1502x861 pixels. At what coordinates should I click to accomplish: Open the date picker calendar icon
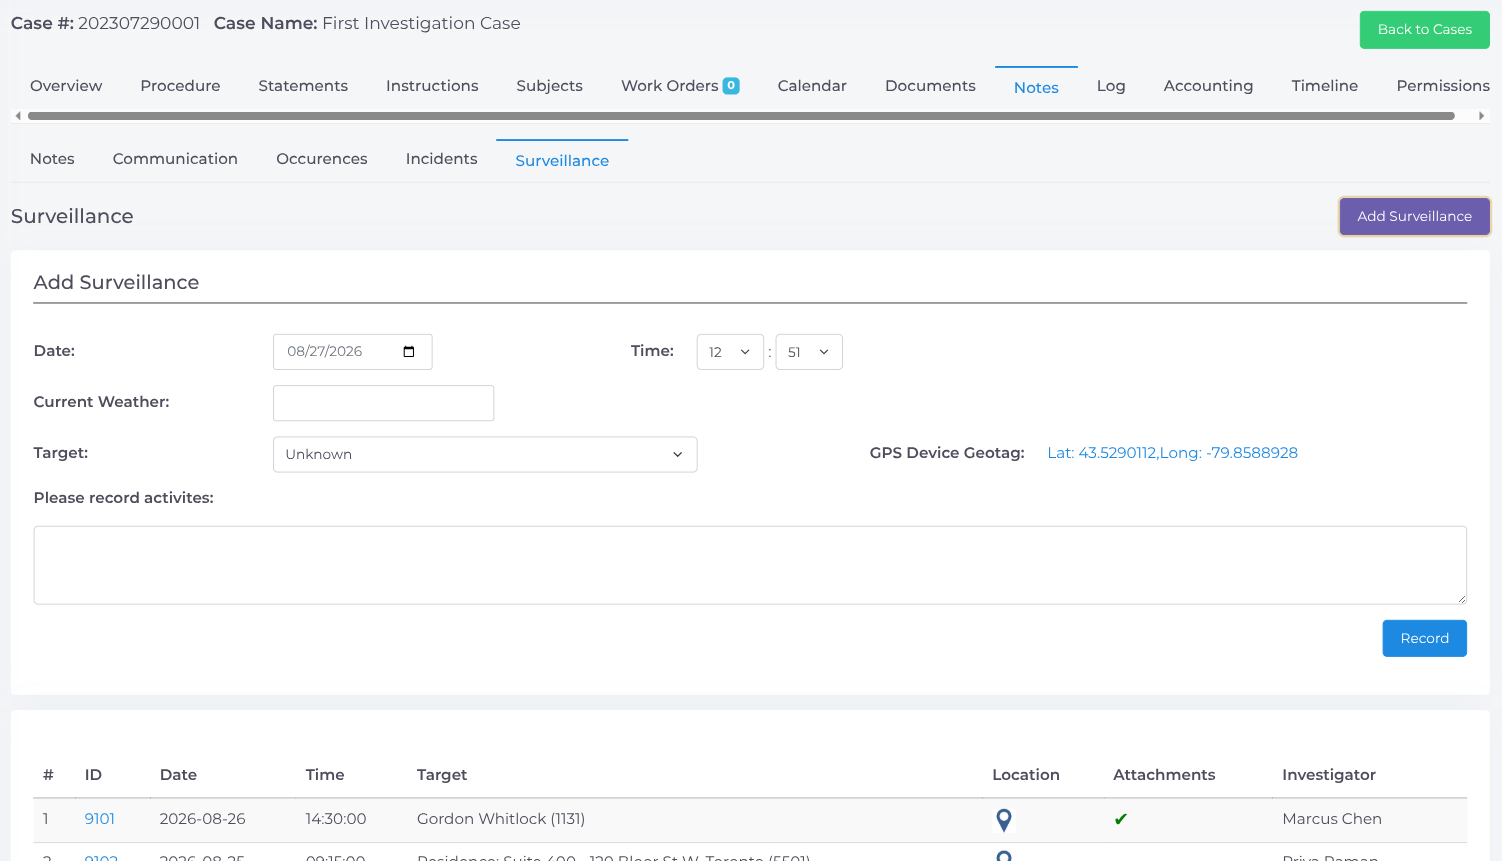click(x=409, y=352)
